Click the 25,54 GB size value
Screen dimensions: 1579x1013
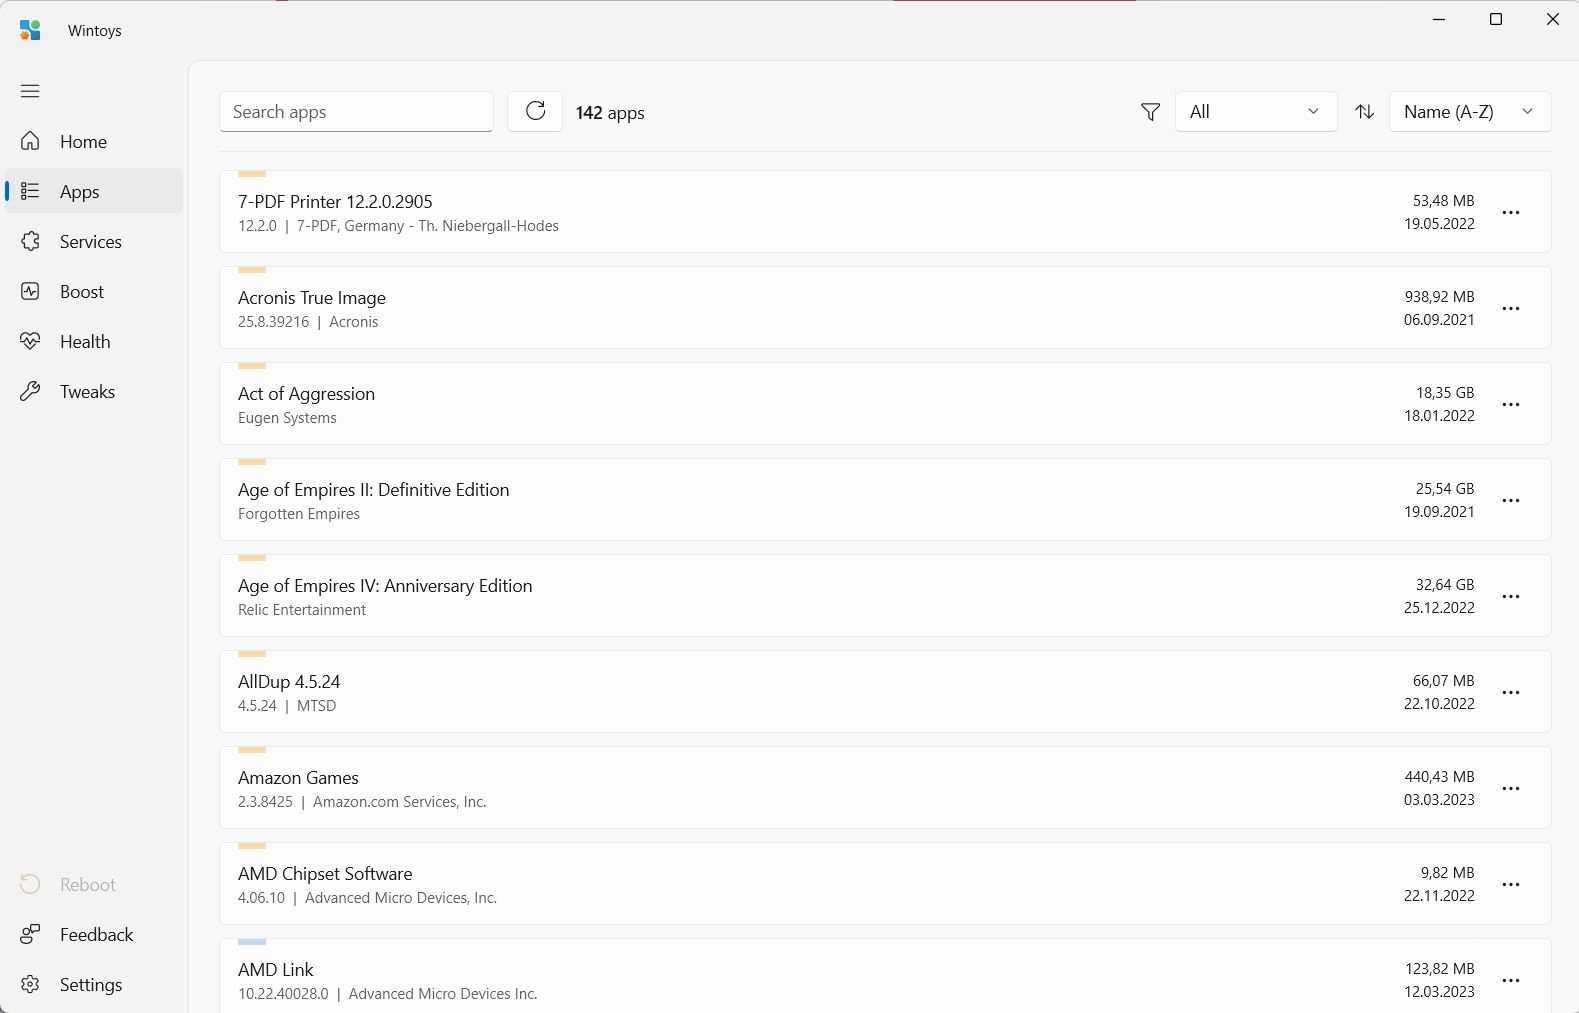click(x=1445, y=489)
